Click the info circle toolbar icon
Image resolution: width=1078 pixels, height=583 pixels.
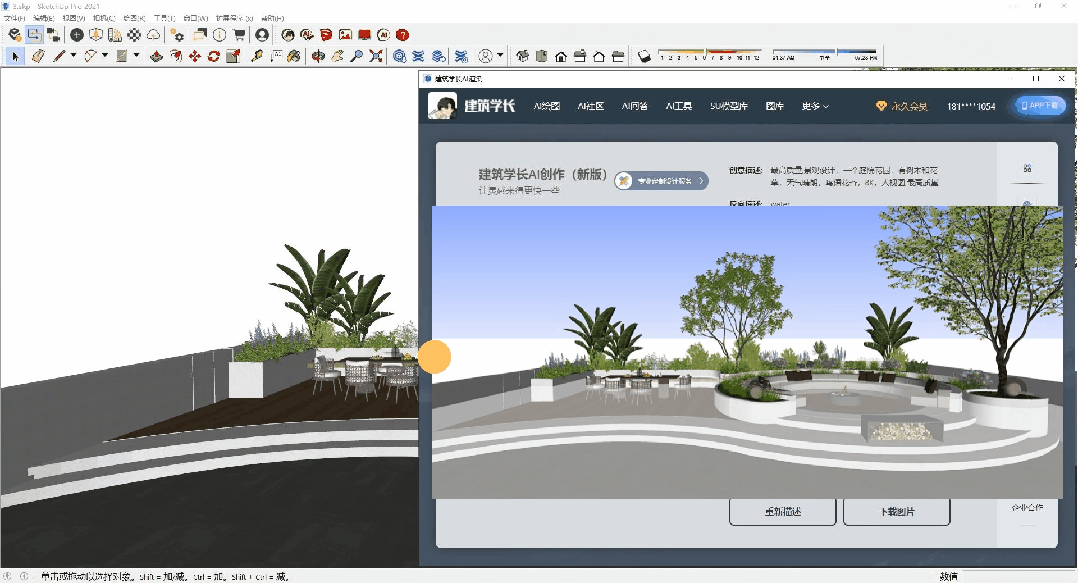tap(220, 35)
